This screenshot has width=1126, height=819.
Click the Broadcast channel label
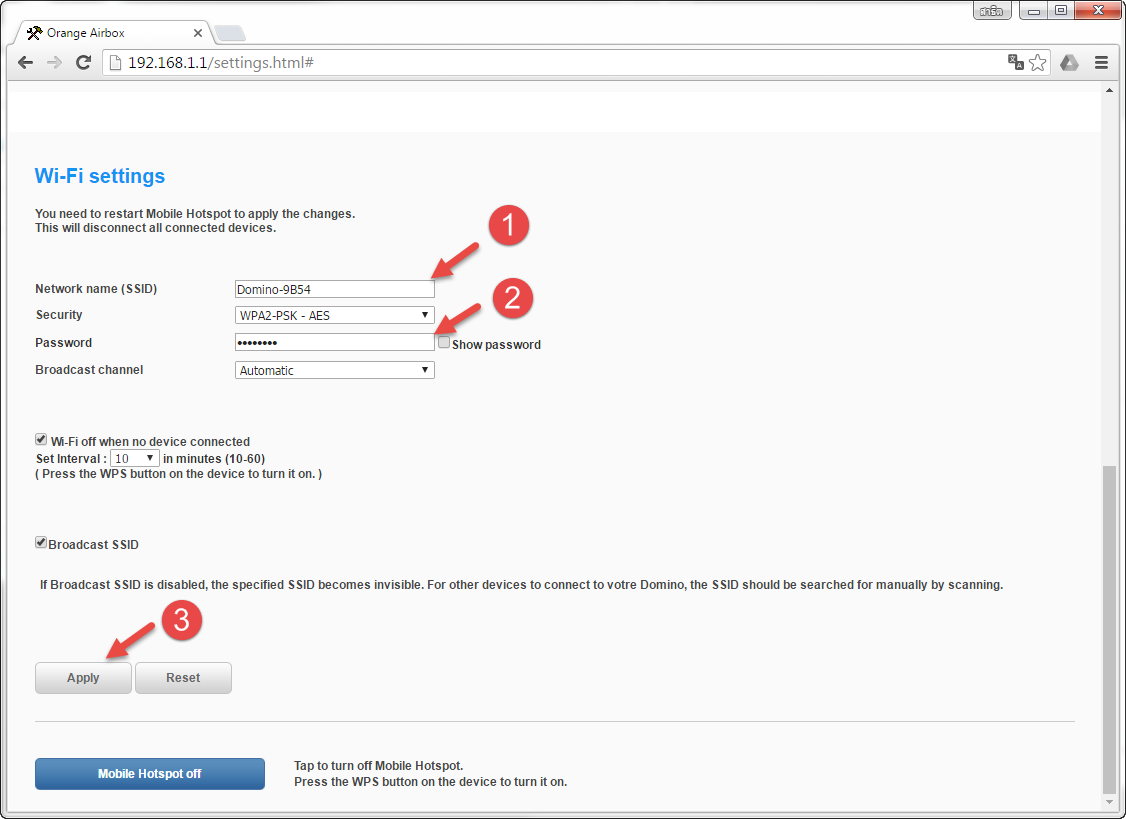pos(89,370)
